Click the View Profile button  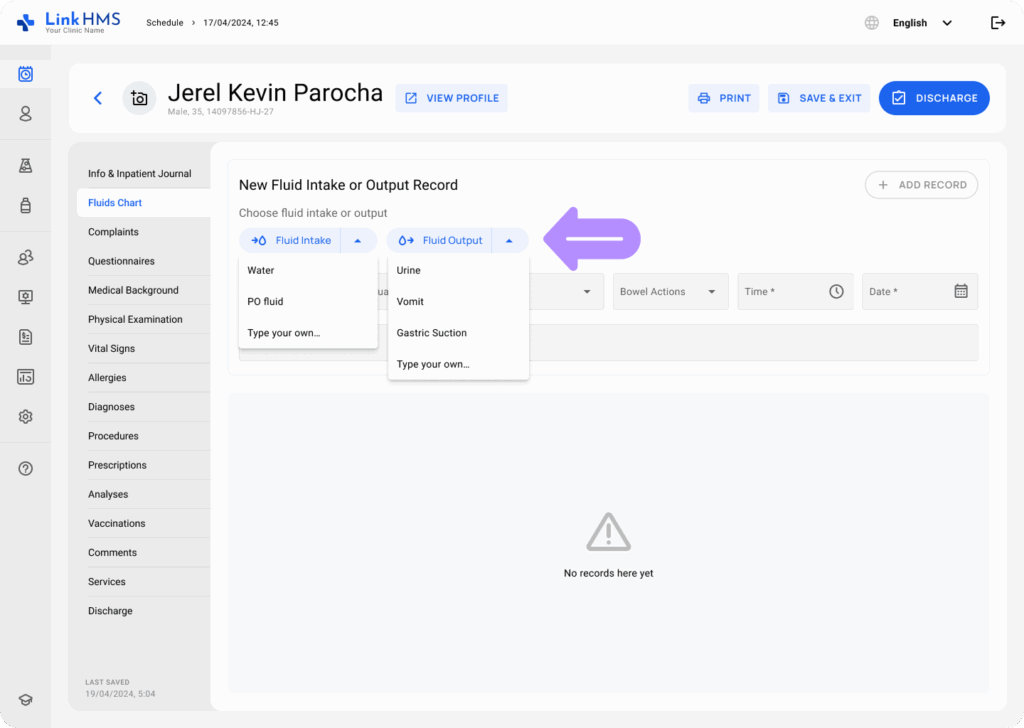point(451,98)
